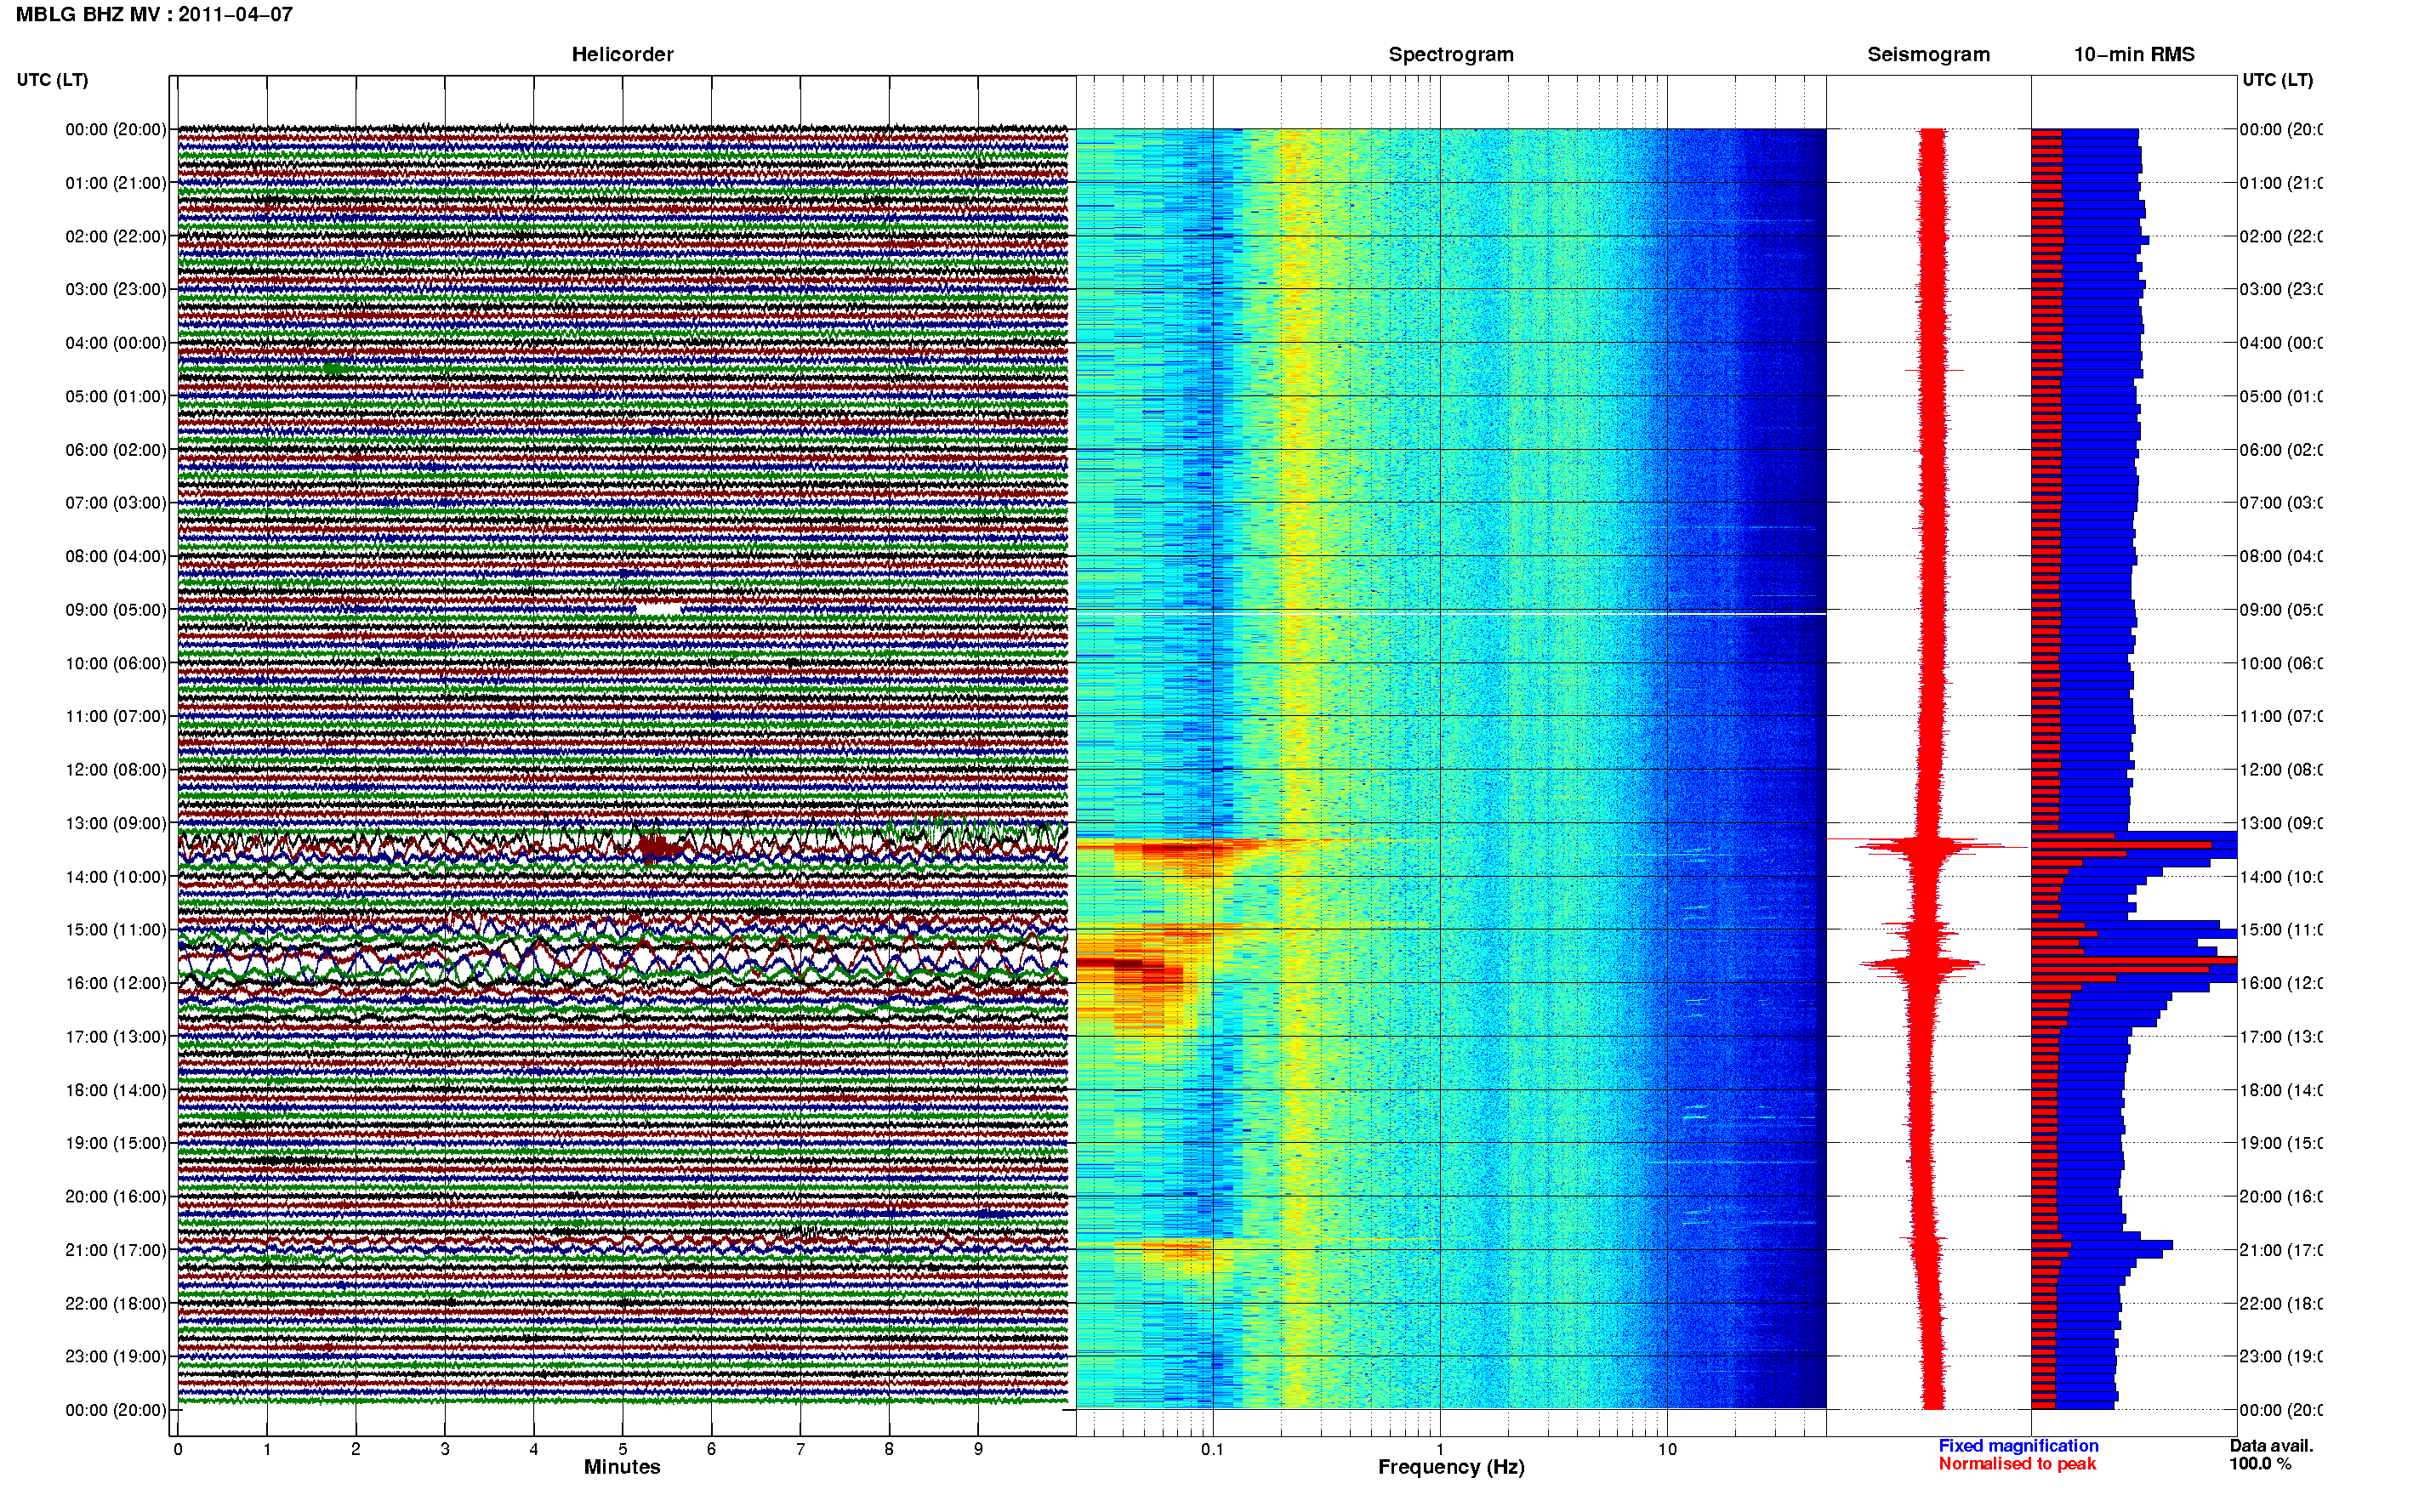Click the left '23:00 (19:00)' time label
Screen dimensions: 2419x1512
pos(116,1356)
